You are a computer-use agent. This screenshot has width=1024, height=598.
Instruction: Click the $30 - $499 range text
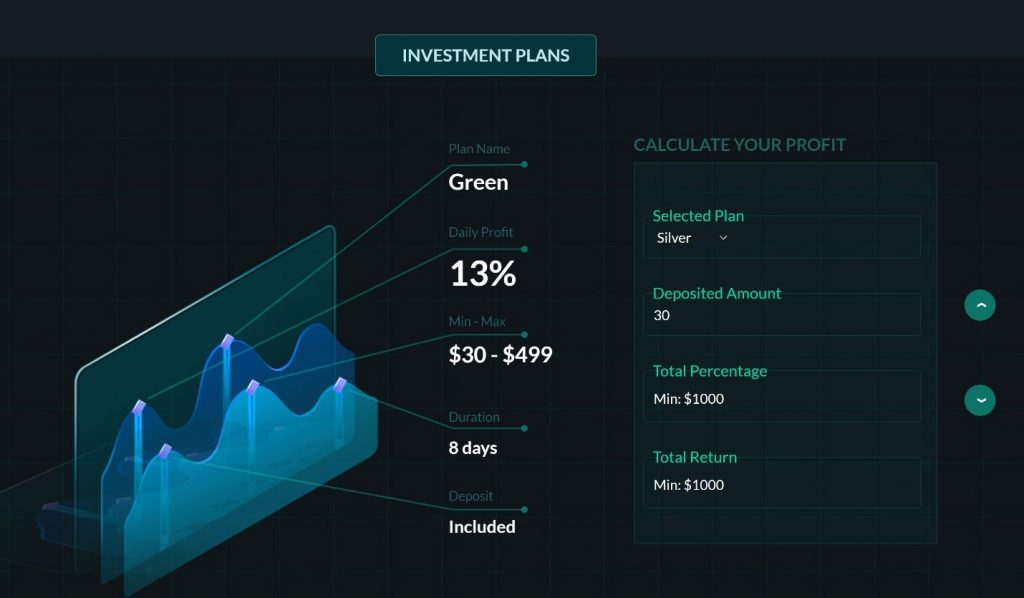click(500, 354)
